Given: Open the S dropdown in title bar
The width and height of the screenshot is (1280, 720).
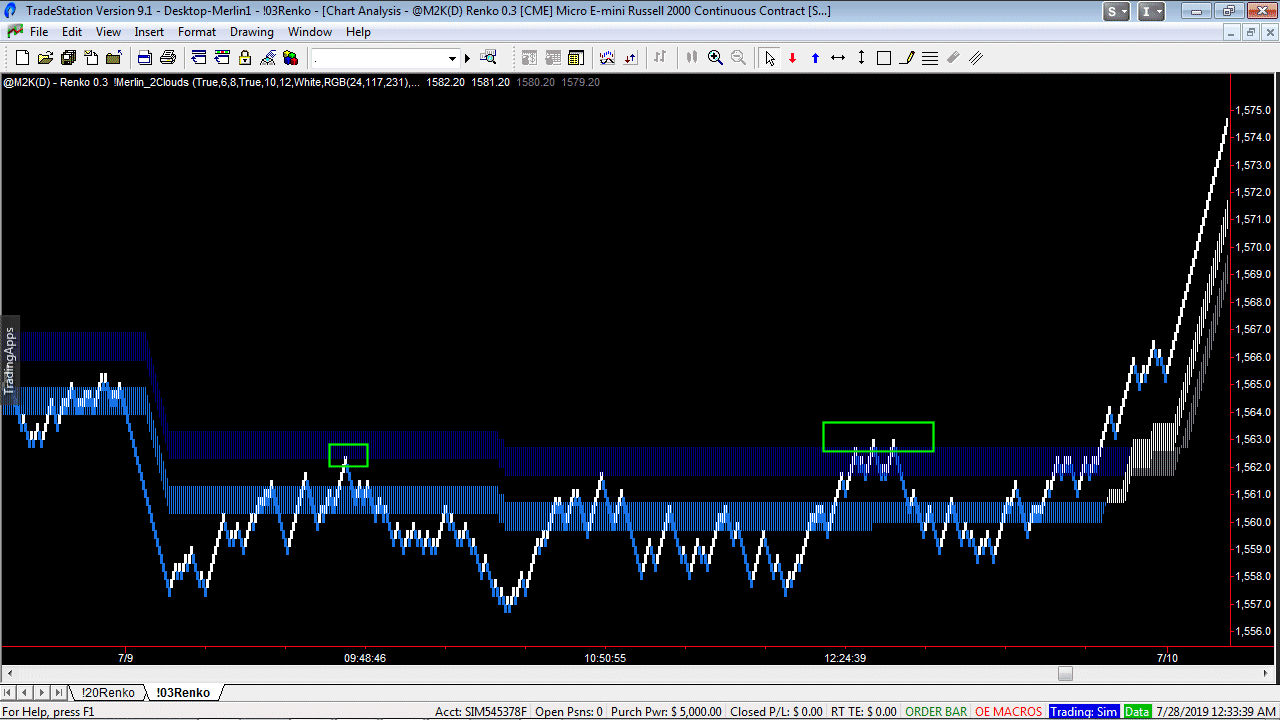Looking at the screenshot, I should point(1117,11).
